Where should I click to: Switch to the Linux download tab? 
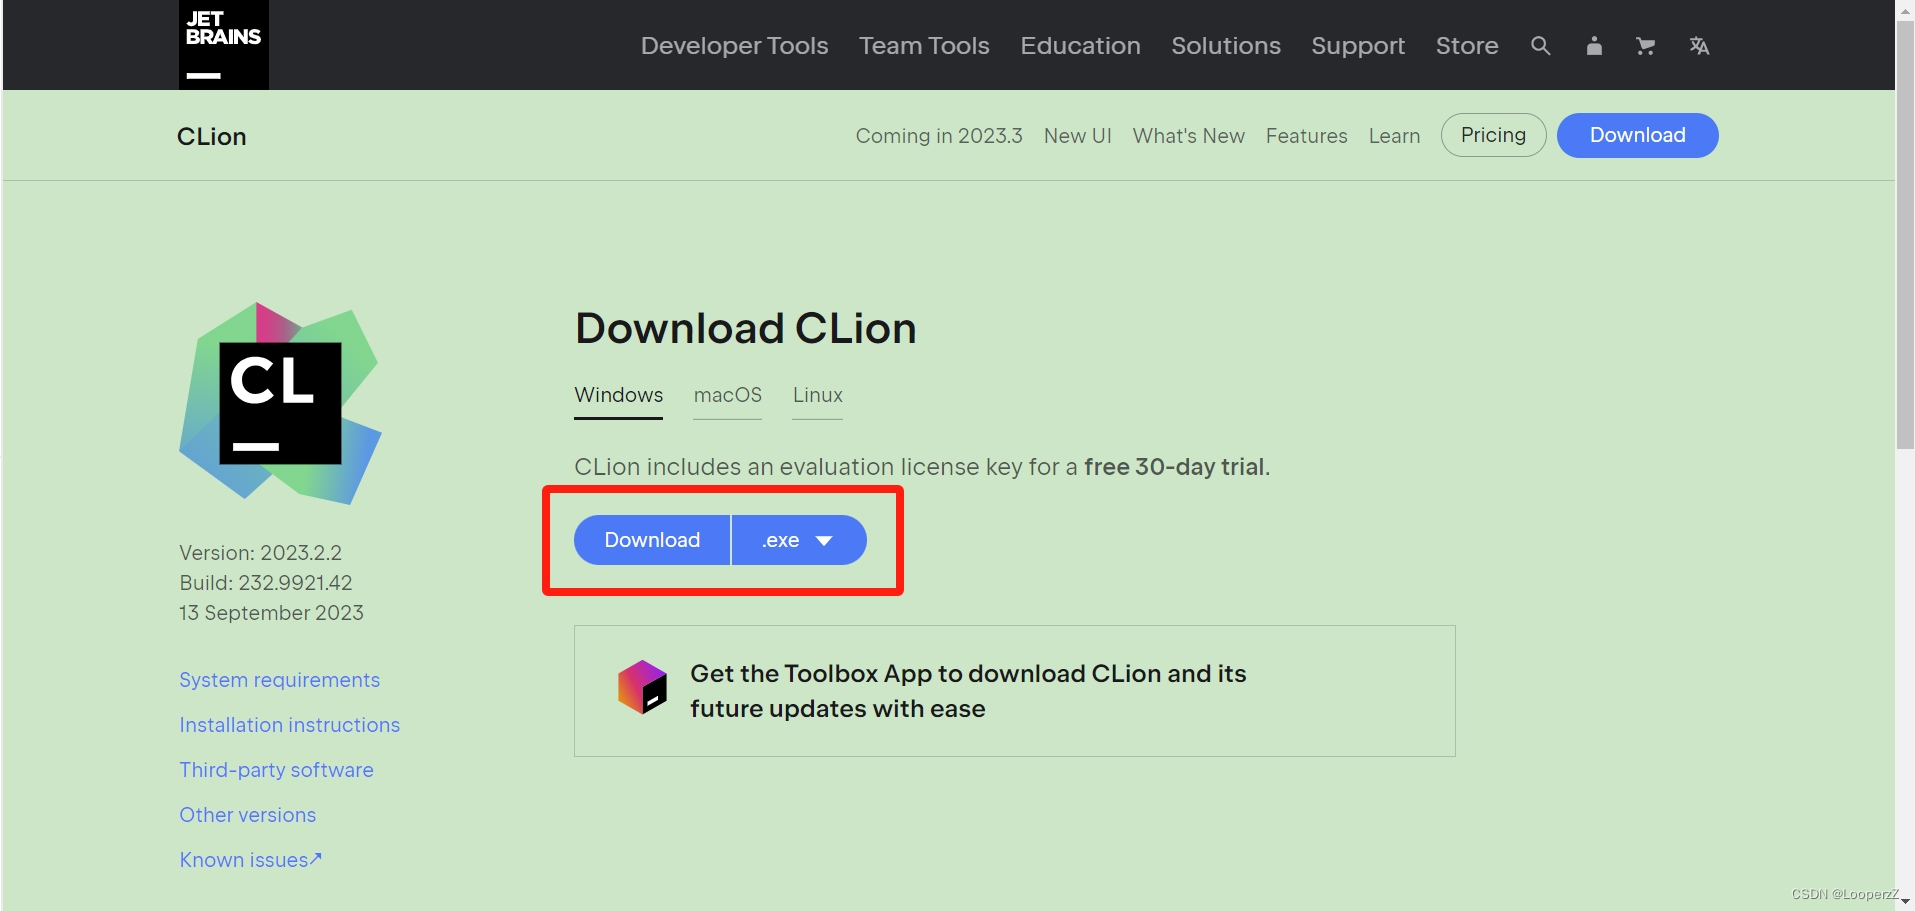816,395
